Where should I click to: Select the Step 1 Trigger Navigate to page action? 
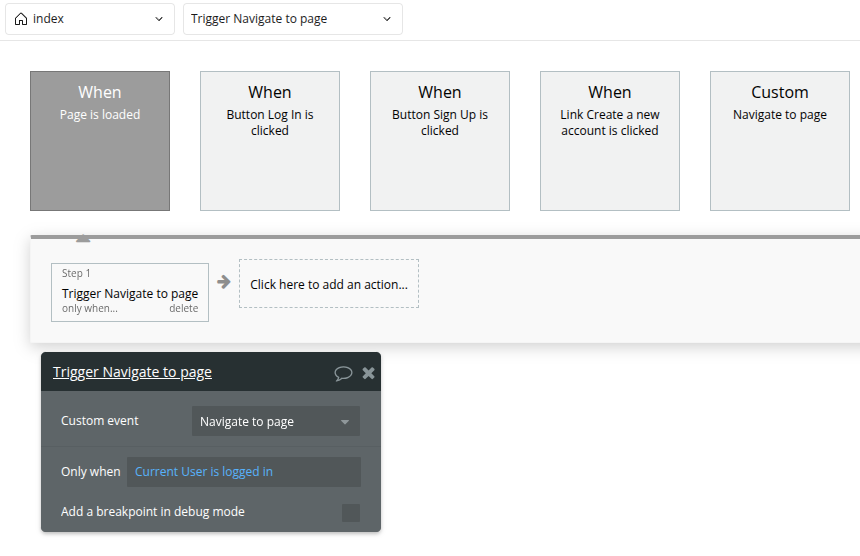point(130,292)
